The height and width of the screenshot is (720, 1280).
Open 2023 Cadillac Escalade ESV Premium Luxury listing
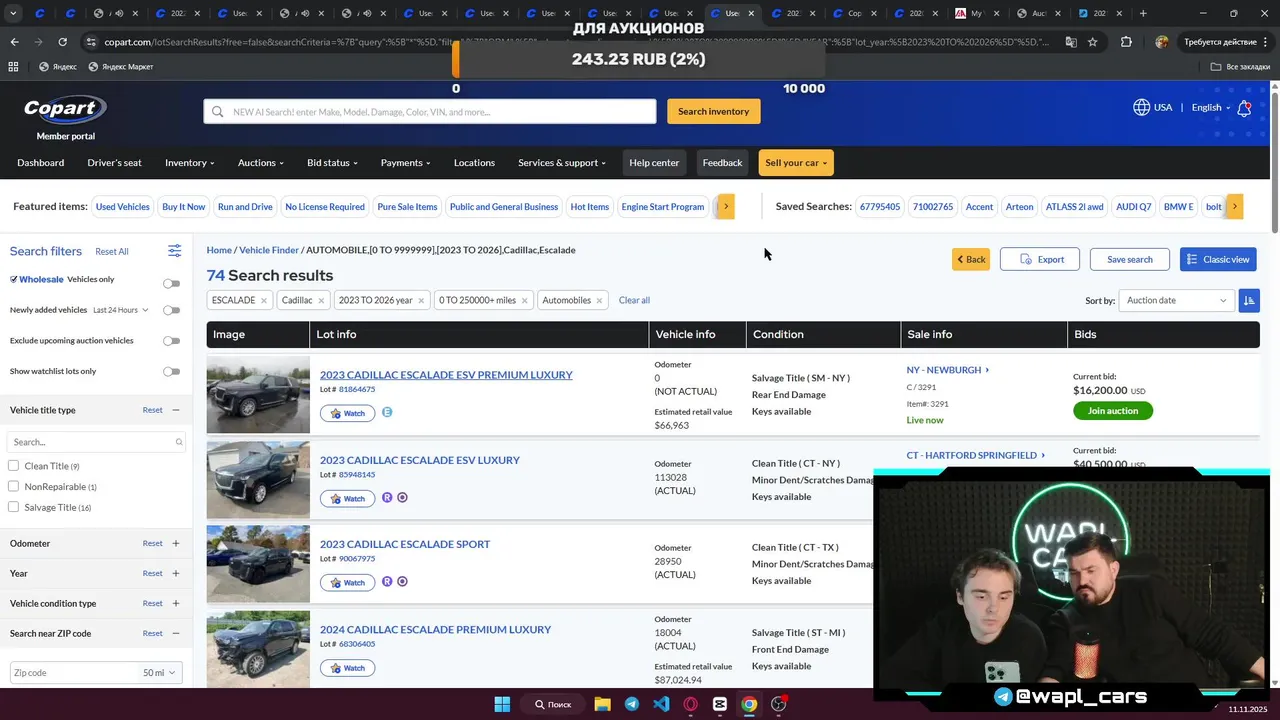tap(446, 375)
